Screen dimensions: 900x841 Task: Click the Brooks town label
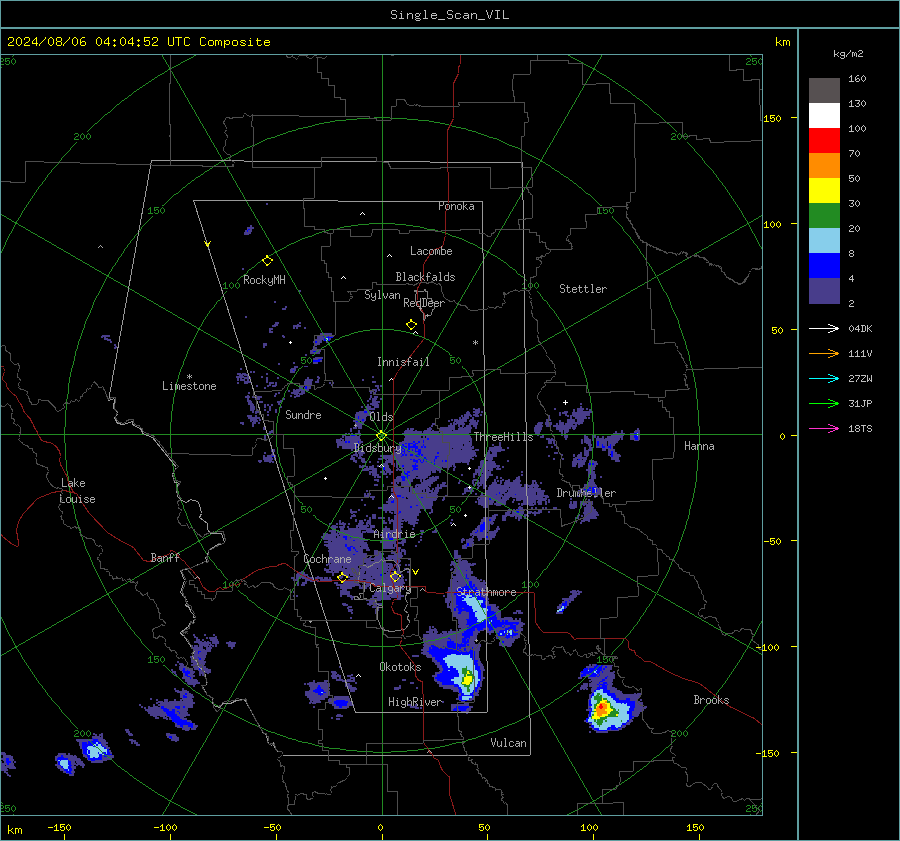click(x=711, y=700)
